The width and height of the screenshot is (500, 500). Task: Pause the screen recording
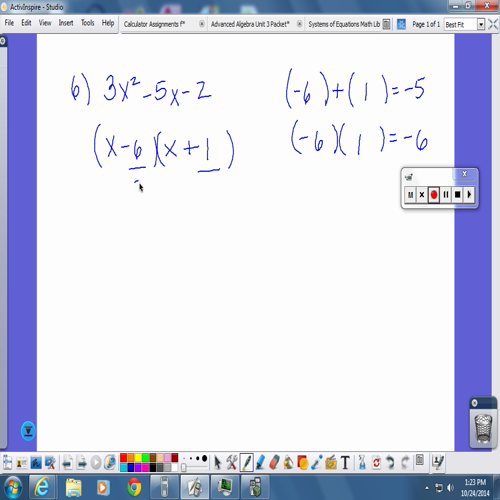446,194
